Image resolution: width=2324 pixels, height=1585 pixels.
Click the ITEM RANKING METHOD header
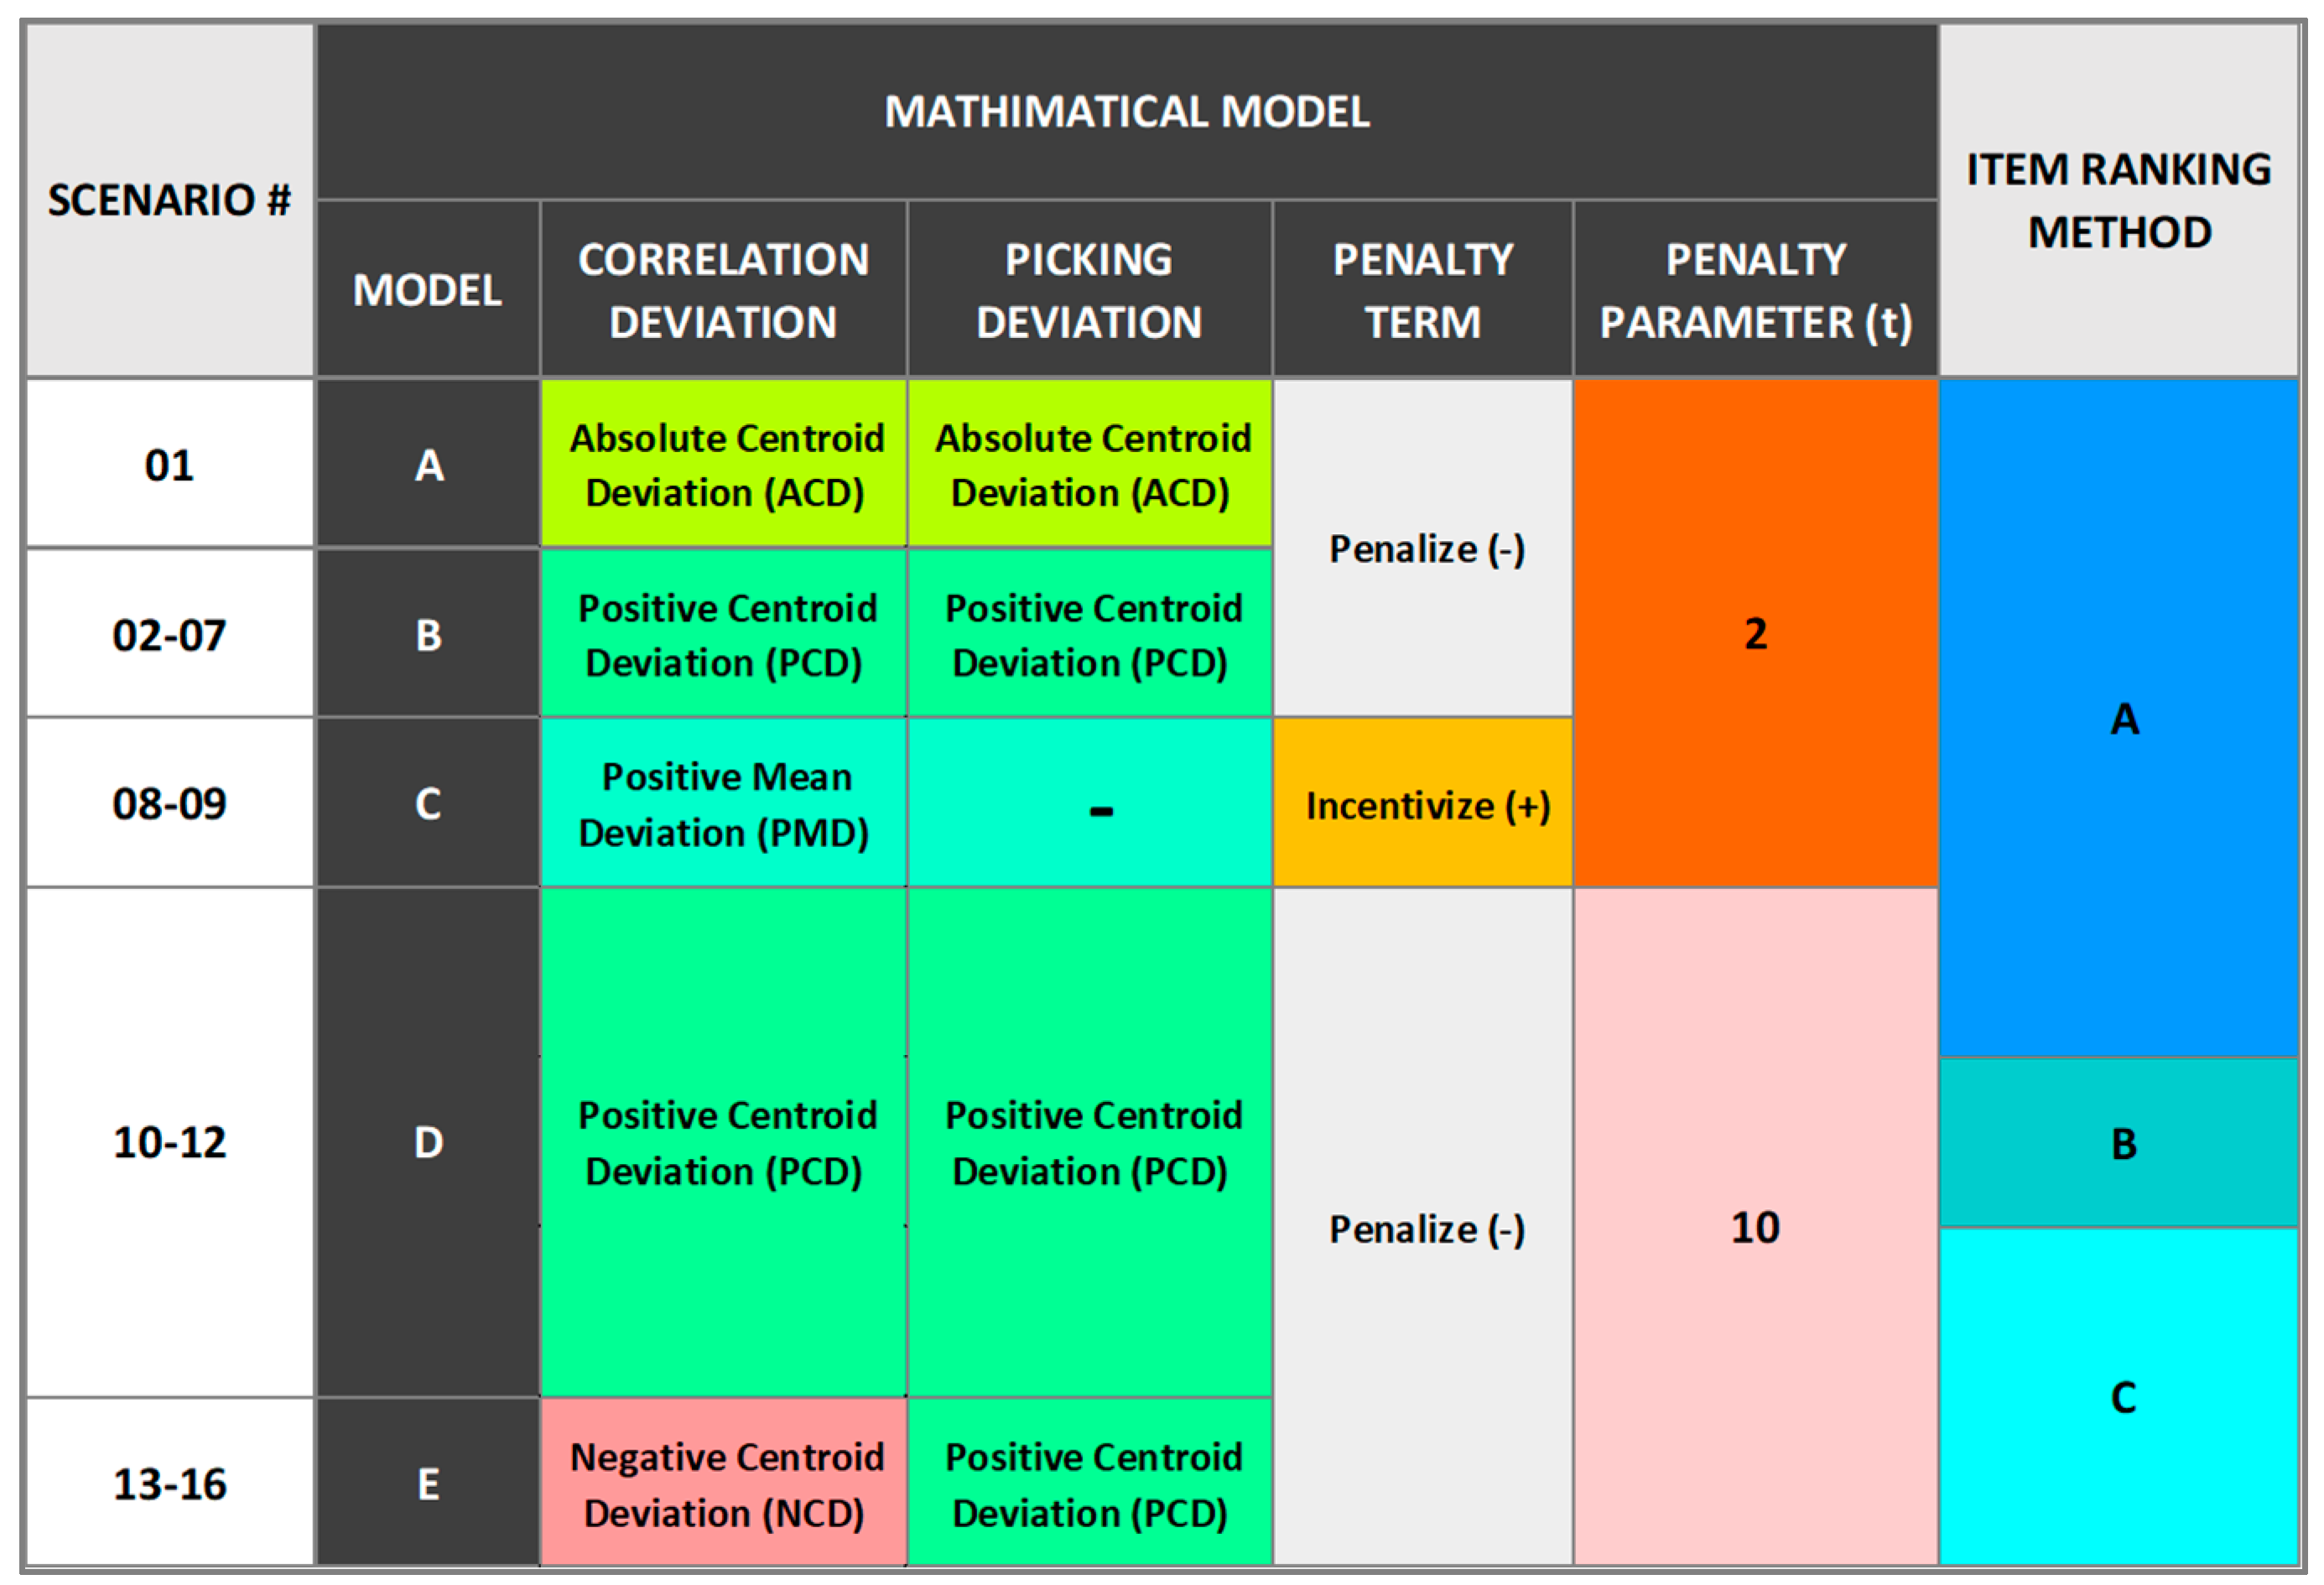[2119, 200]
